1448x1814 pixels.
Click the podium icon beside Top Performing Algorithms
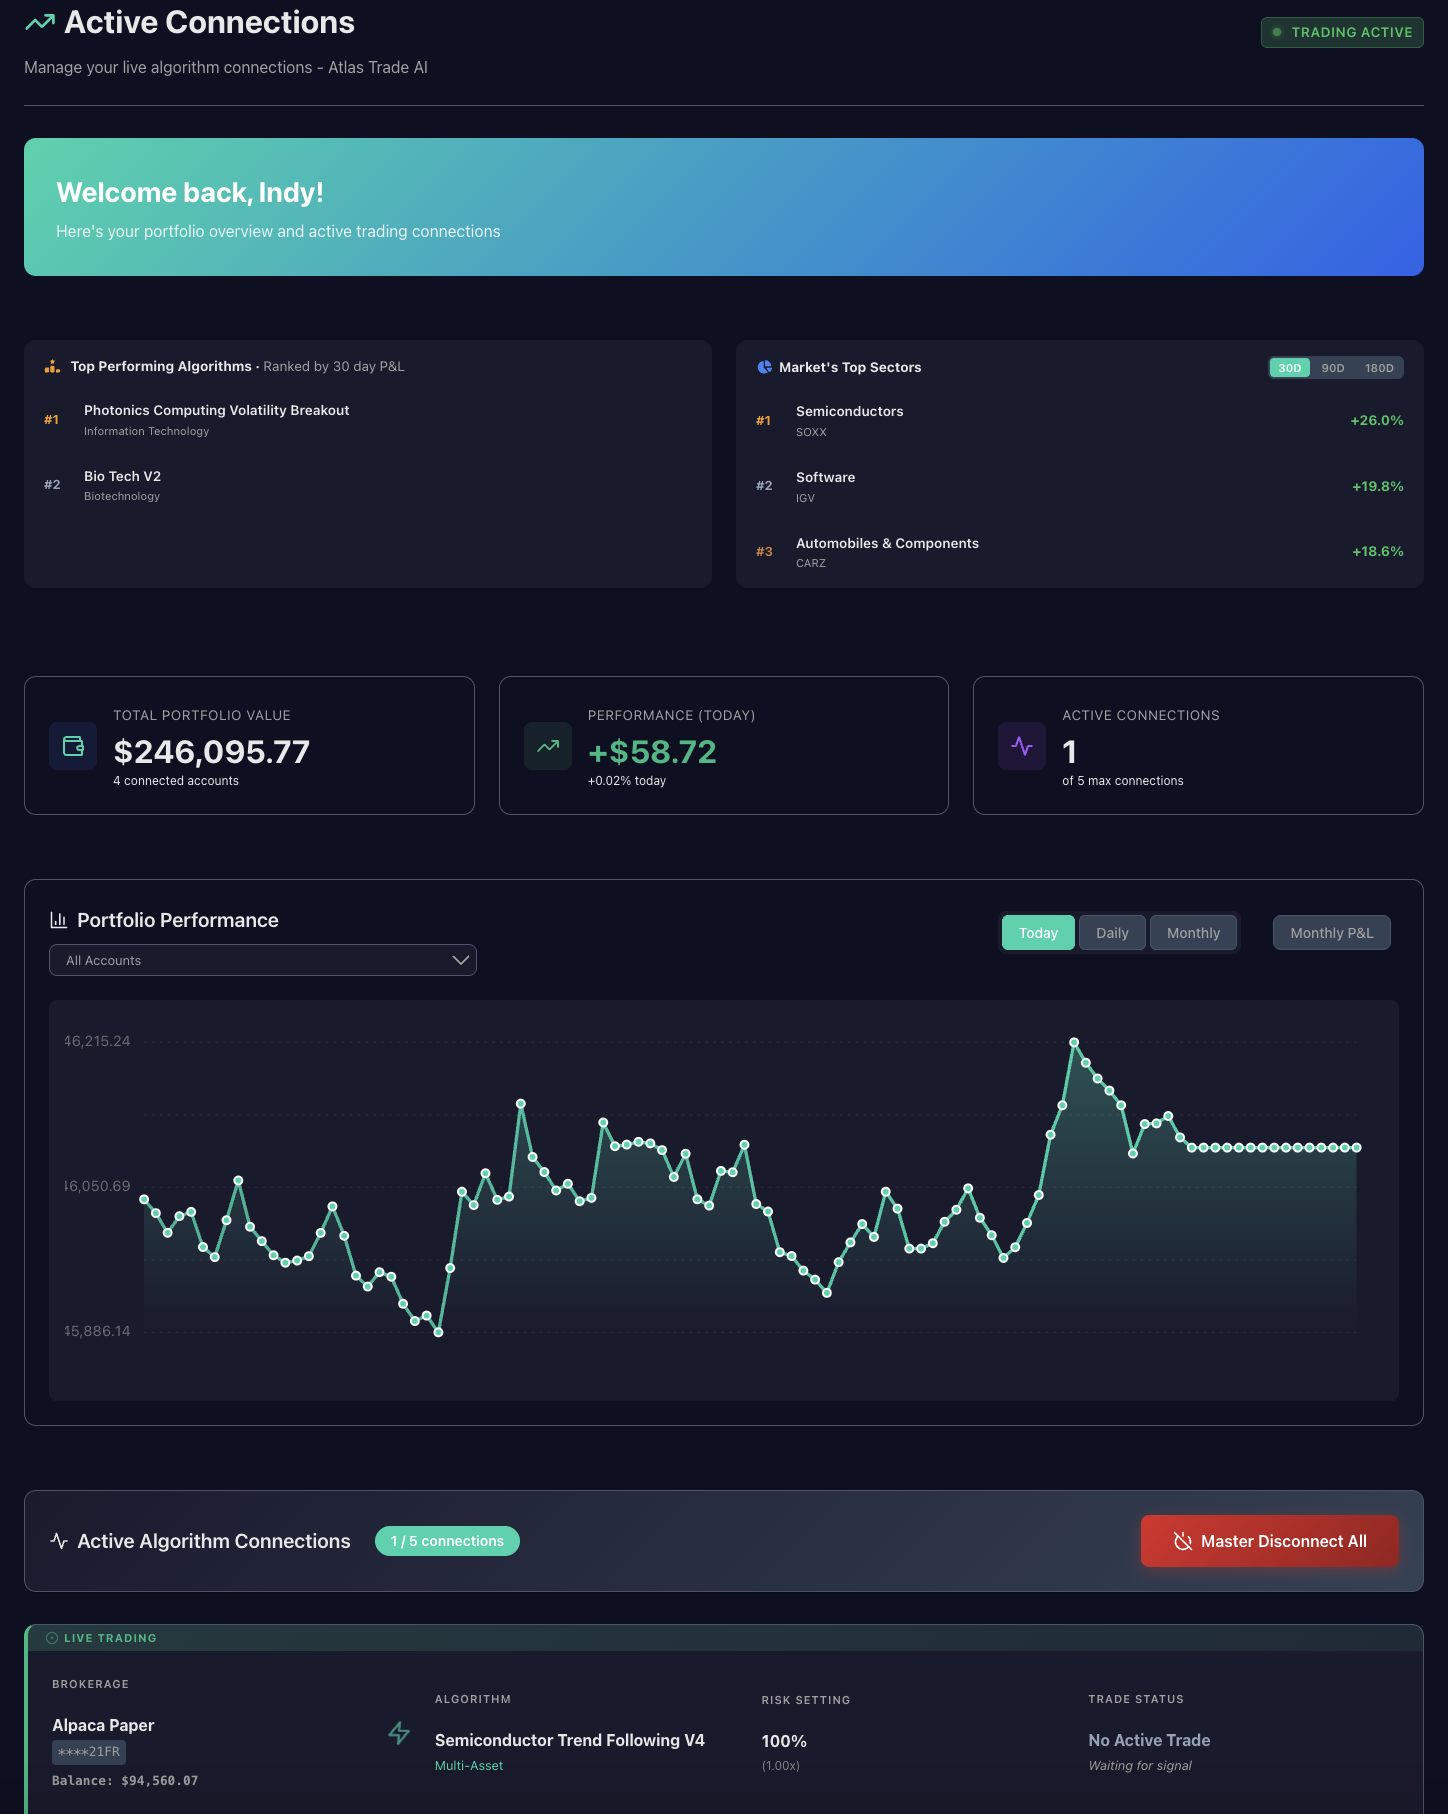52,366
